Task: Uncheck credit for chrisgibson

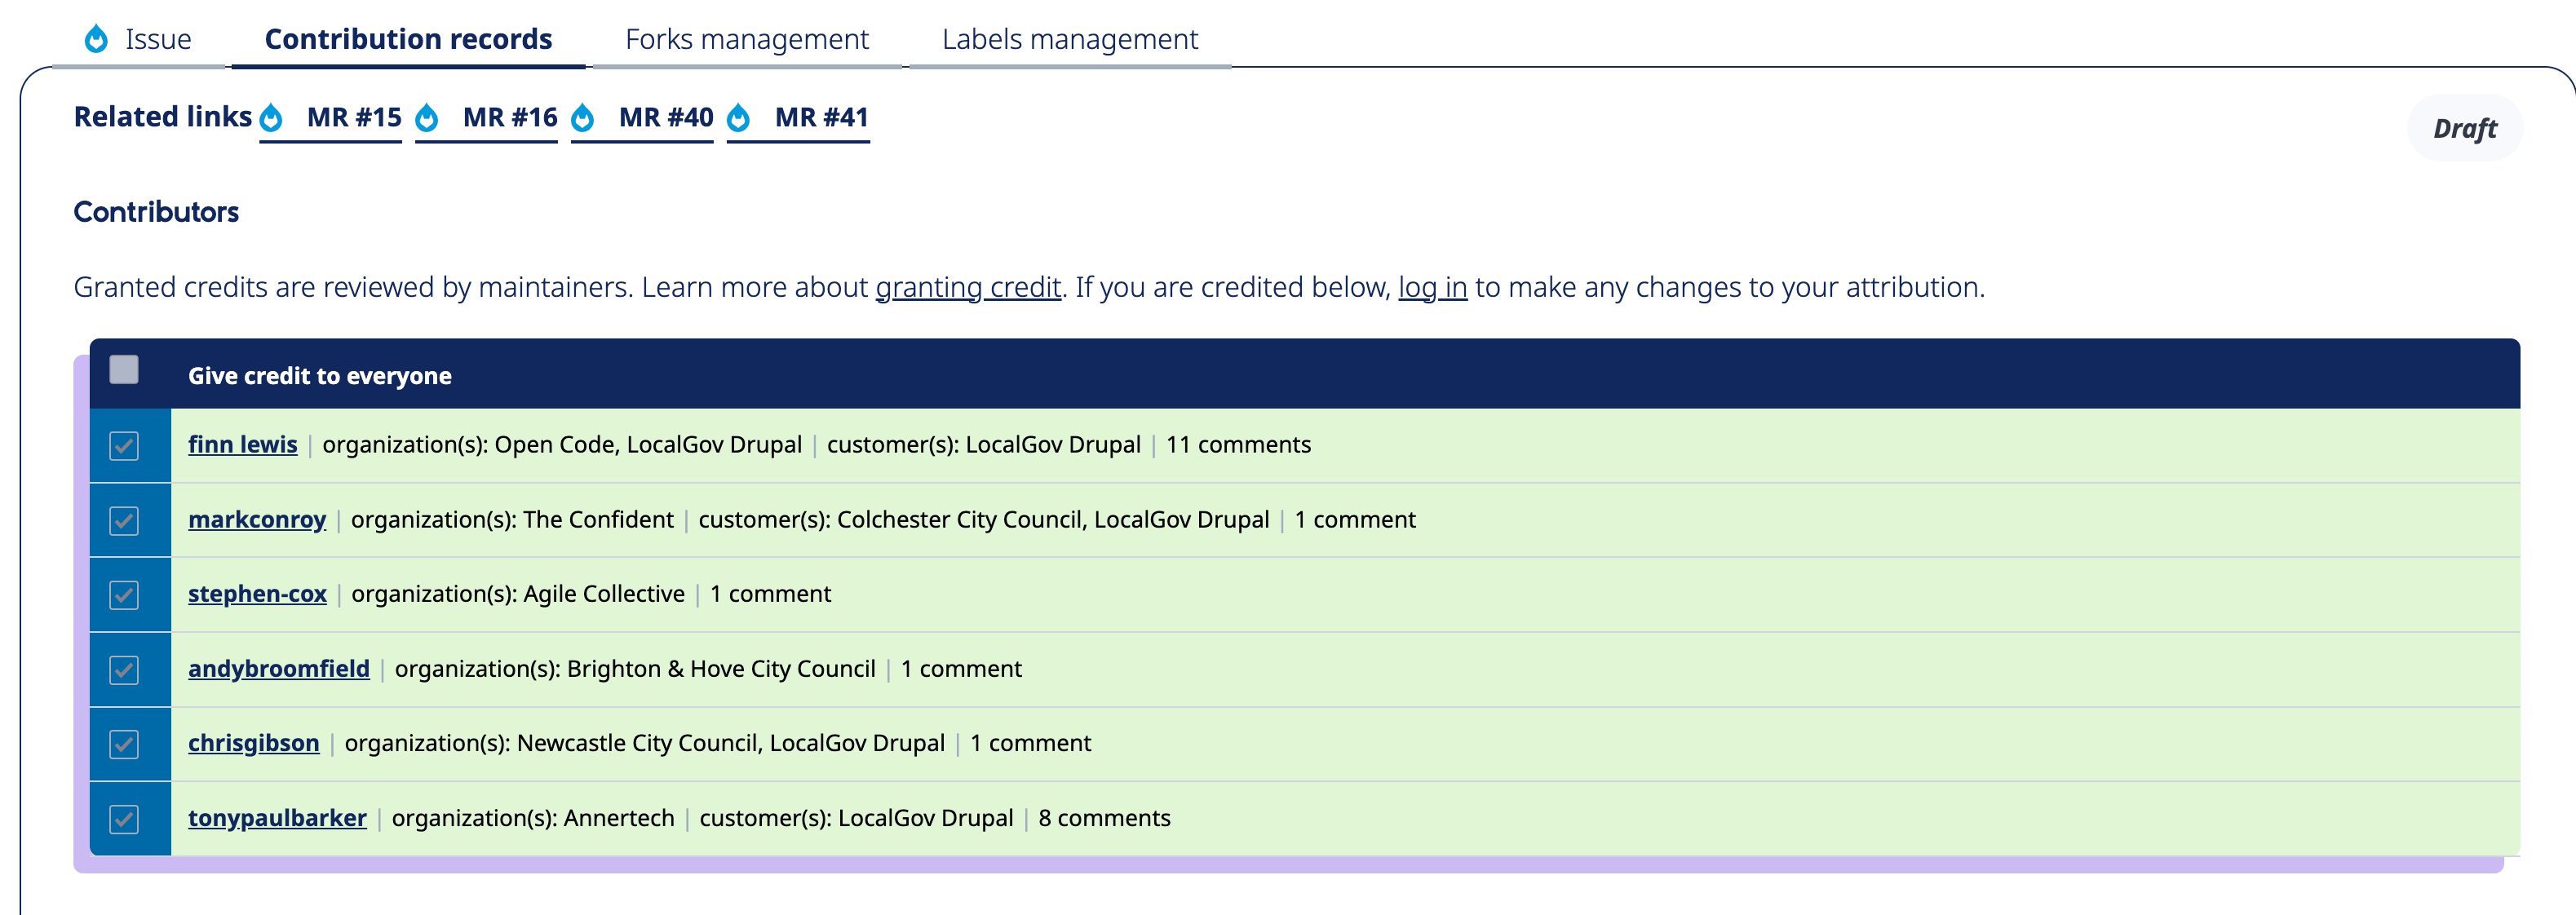Action: coord(124,744)
